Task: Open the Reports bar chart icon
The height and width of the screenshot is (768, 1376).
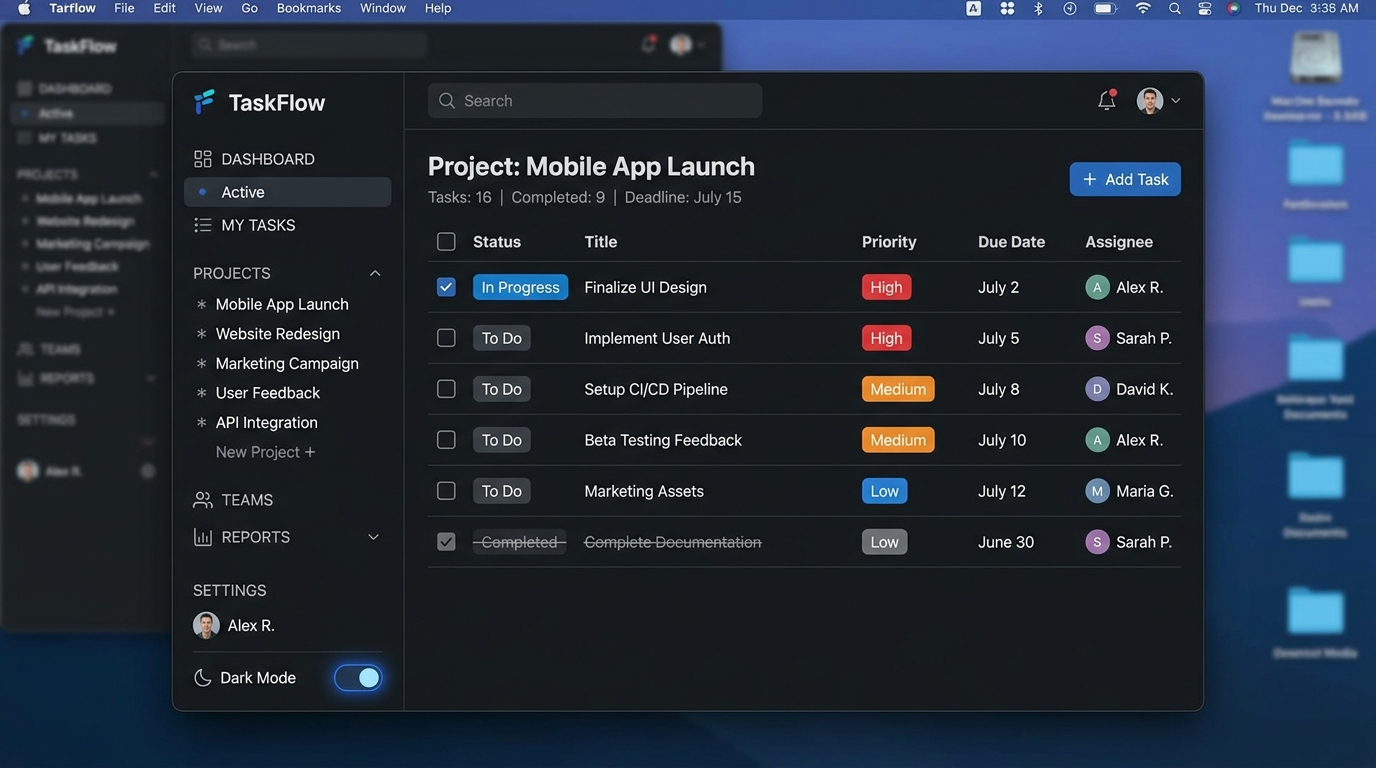Action: pyautogui.click(x=202, y=536)
